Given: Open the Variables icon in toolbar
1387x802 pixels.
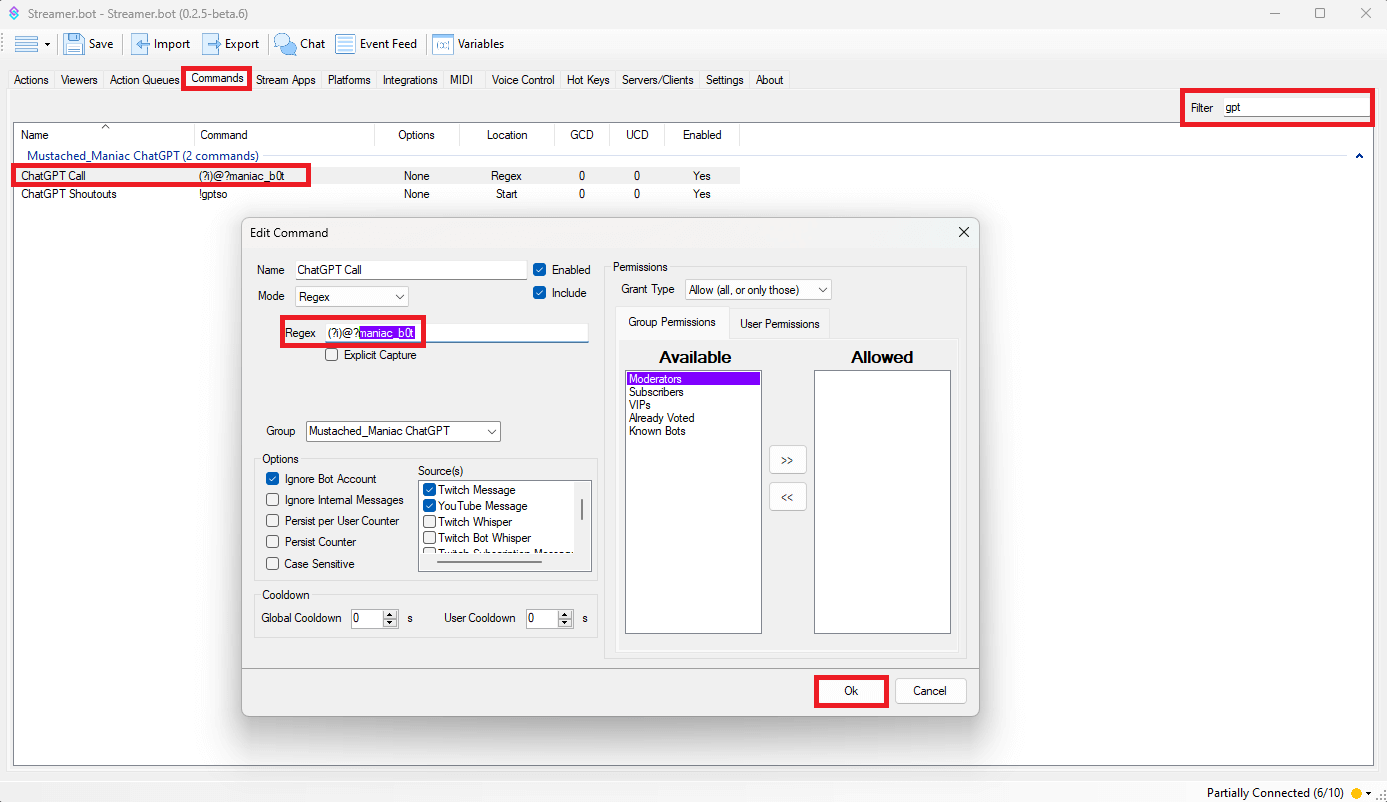Looking at the screenshot, I should coord(442,44).
